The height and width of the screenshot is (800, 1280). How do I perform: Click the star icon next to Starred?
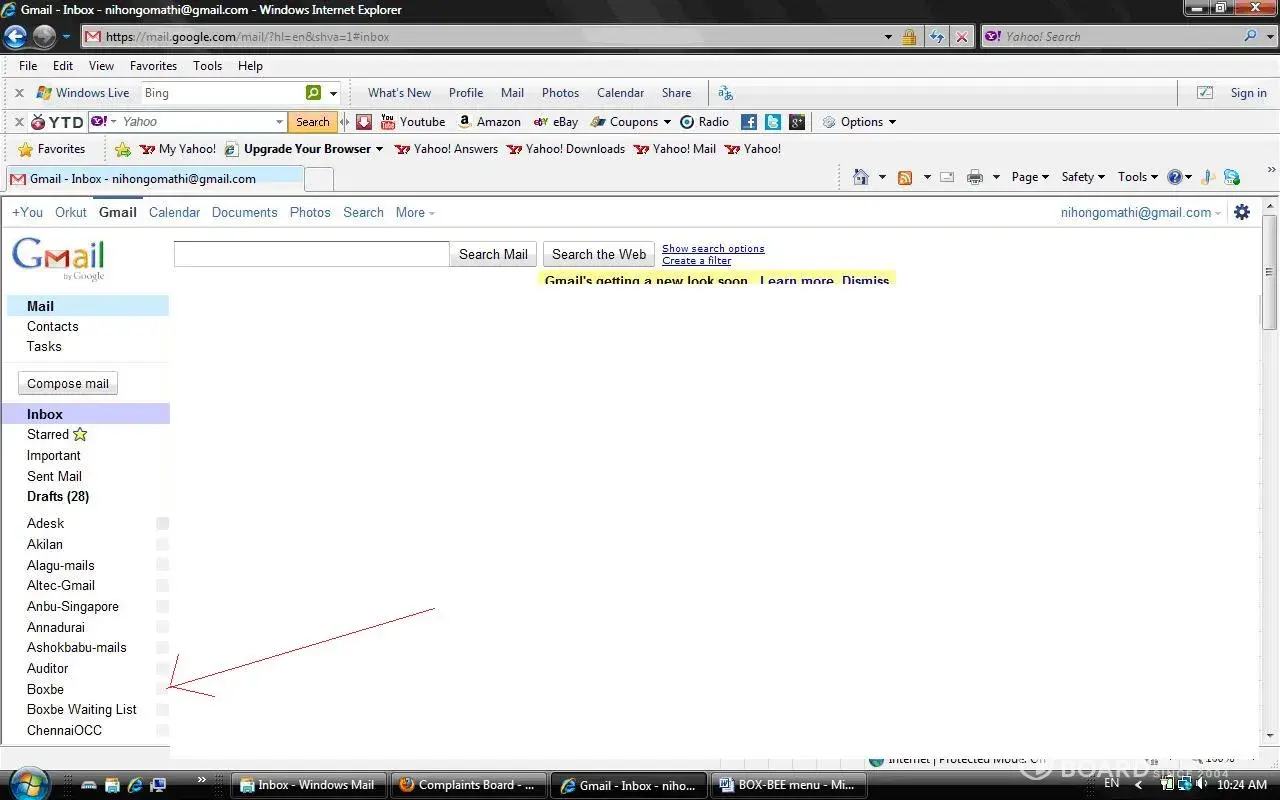pos(80,434)
